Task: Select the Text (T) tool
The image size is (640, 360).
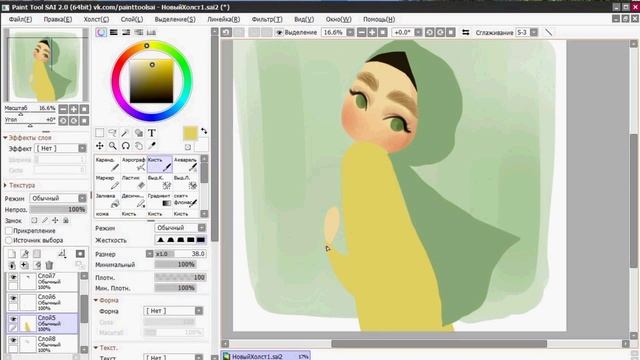Action: [x=151, y=133]
